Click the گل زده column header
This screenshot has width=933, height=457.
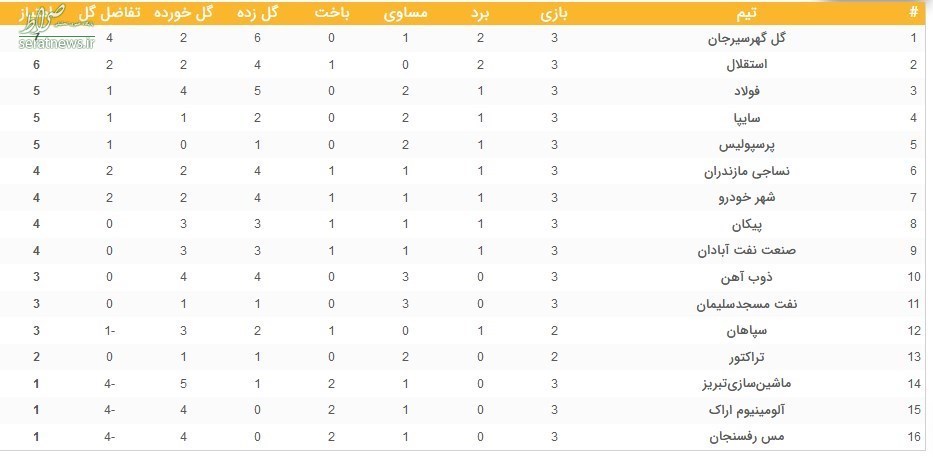(x=256, y=14)
